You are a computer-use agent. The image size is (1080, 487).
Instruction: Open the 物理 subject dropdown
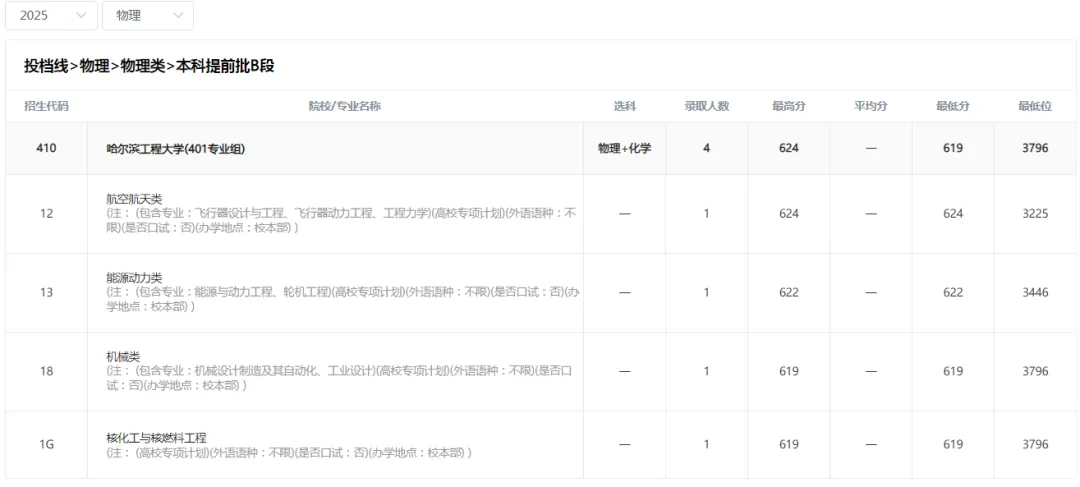pyautogui.click(x=147, y=16)
